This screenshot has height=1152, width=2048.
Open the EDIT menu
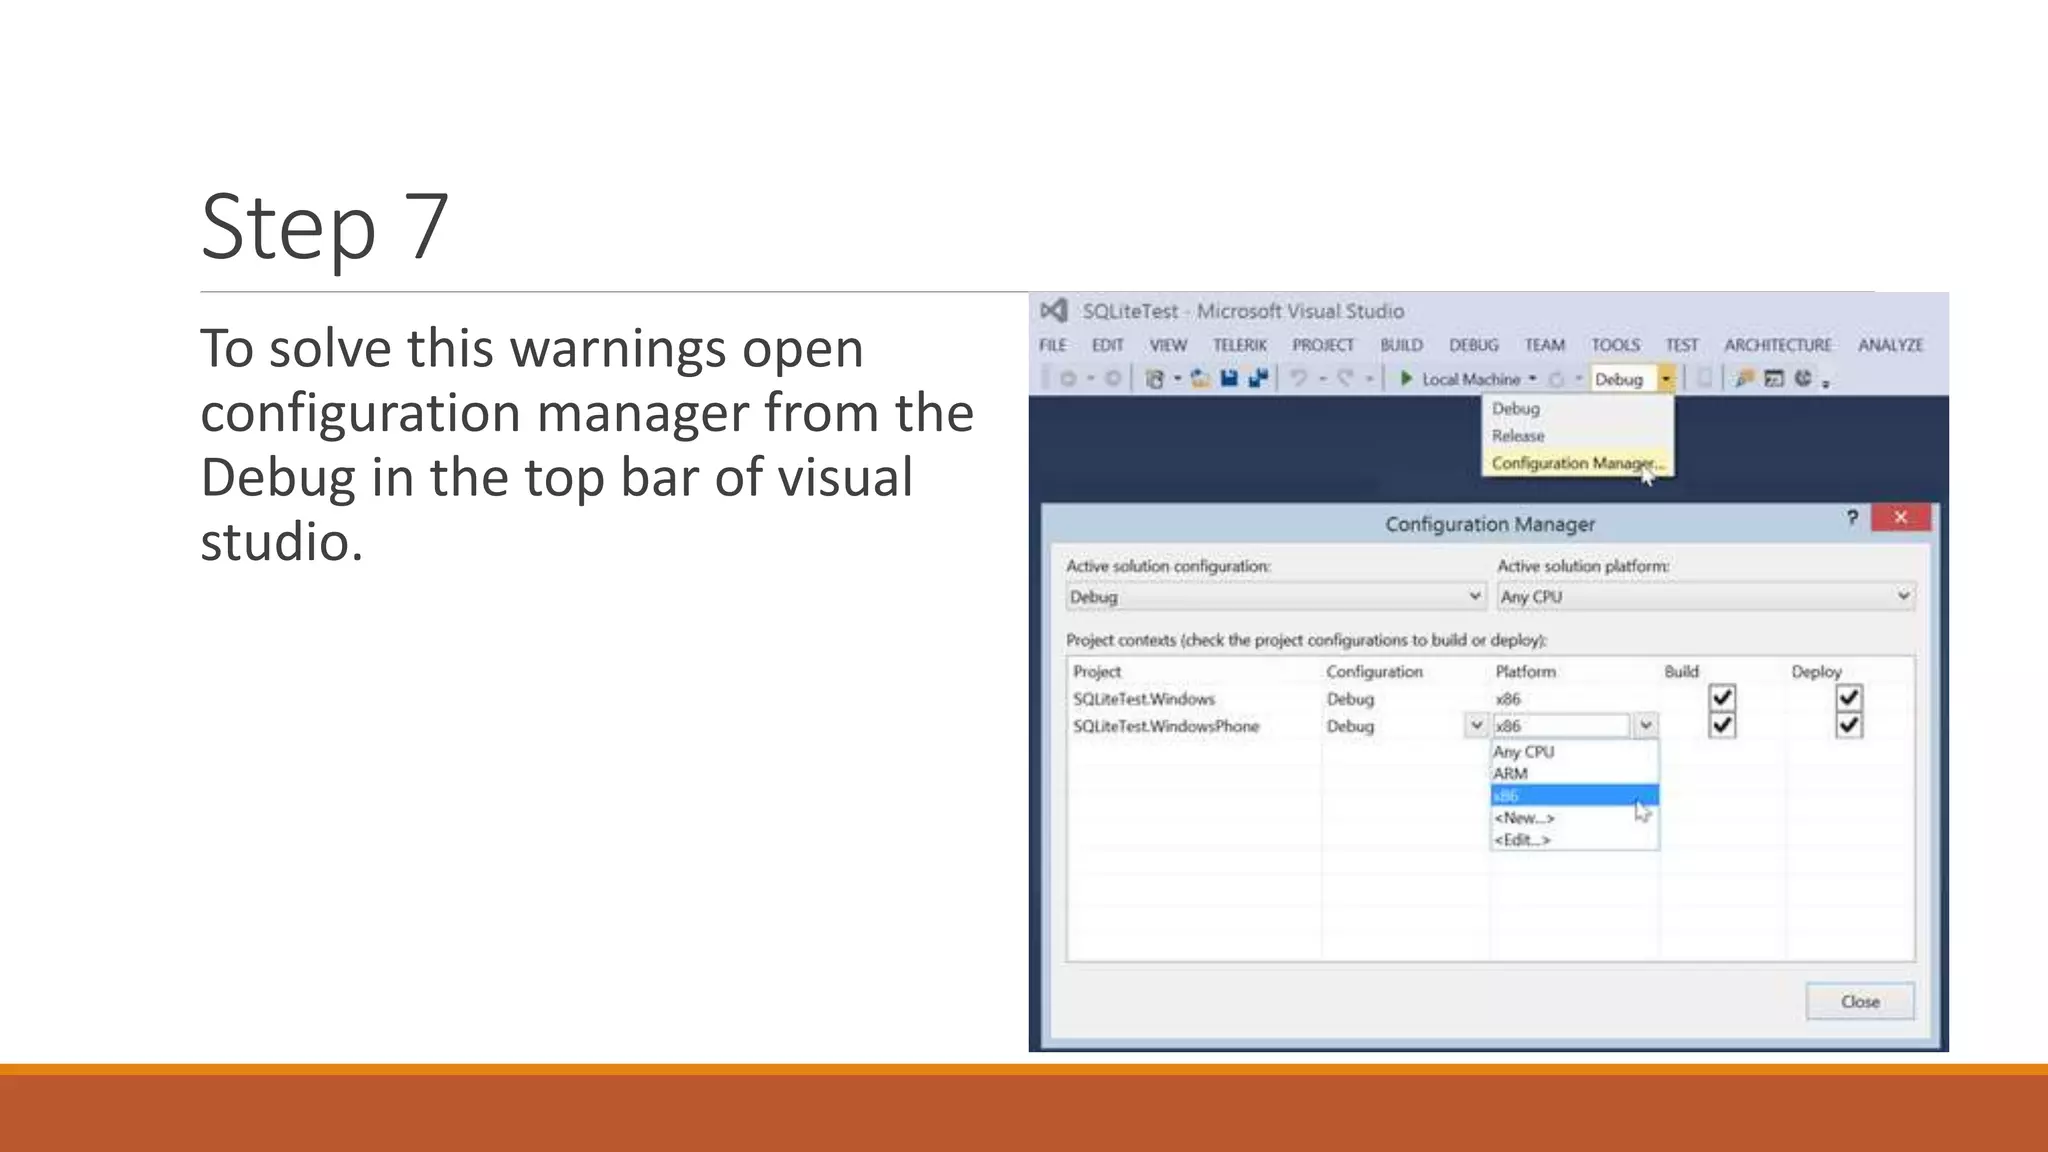[x=1108, y=345]
